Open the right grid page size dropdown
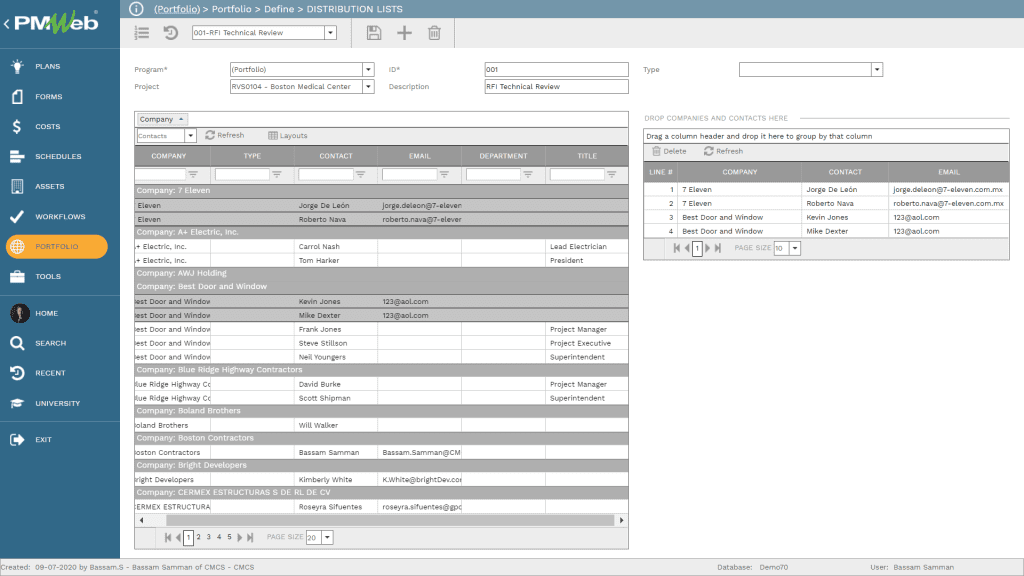 [x=795, y=248]
